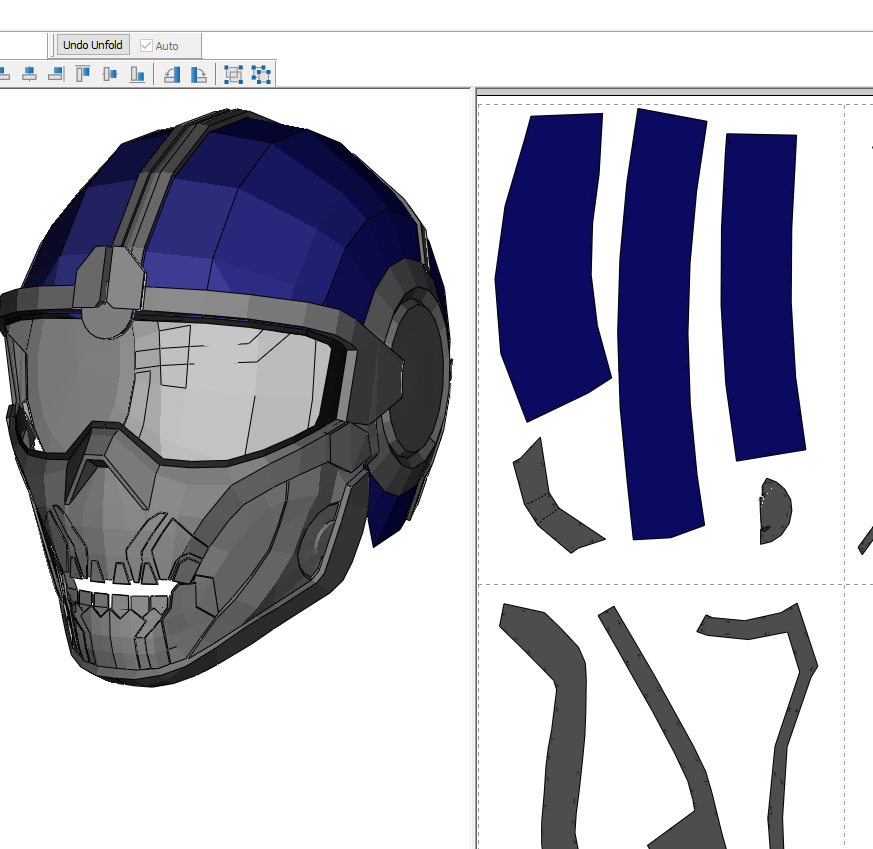This screenshot has width=873, height=849.
Task: Align selected parts to the top
Action: pos(83,74)
